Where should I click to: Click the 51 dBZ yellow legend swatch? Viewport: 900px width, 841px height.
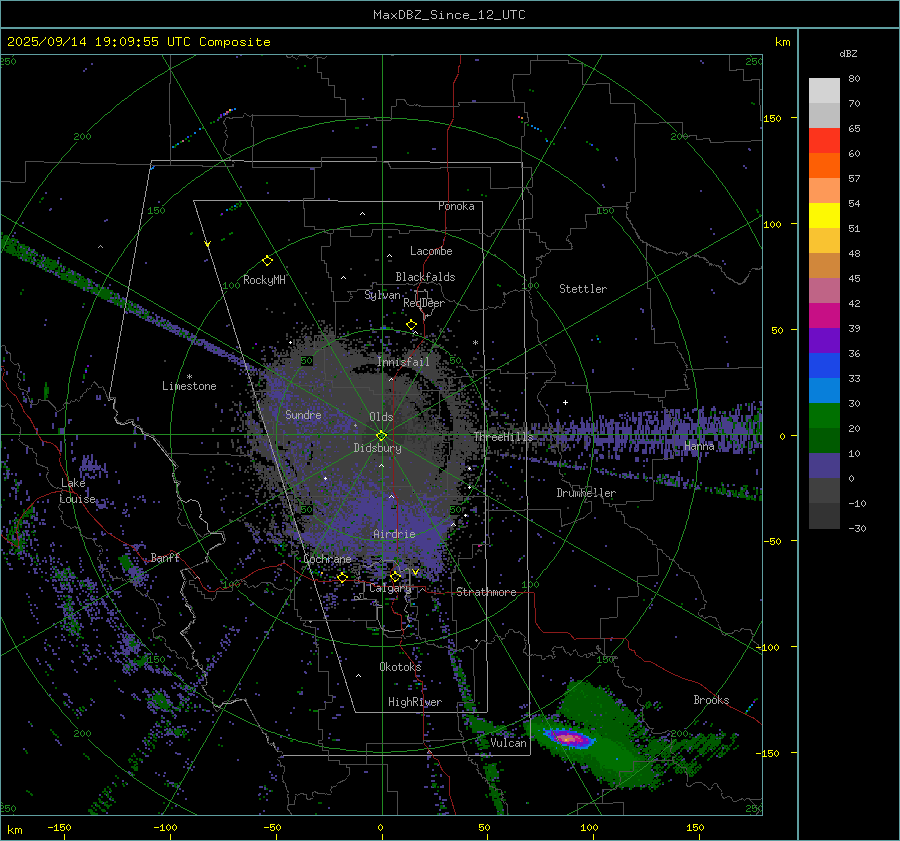tap(824, 216)
